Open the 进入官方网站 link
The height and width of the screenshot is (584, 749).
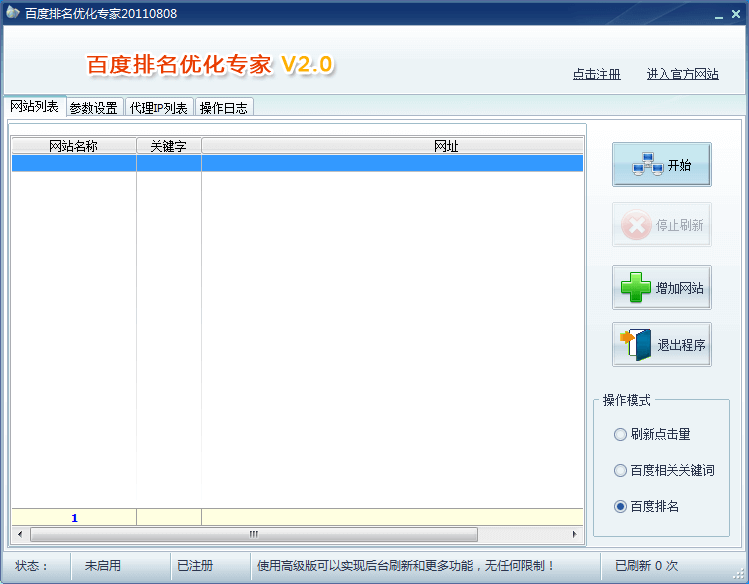click(683, 74)
